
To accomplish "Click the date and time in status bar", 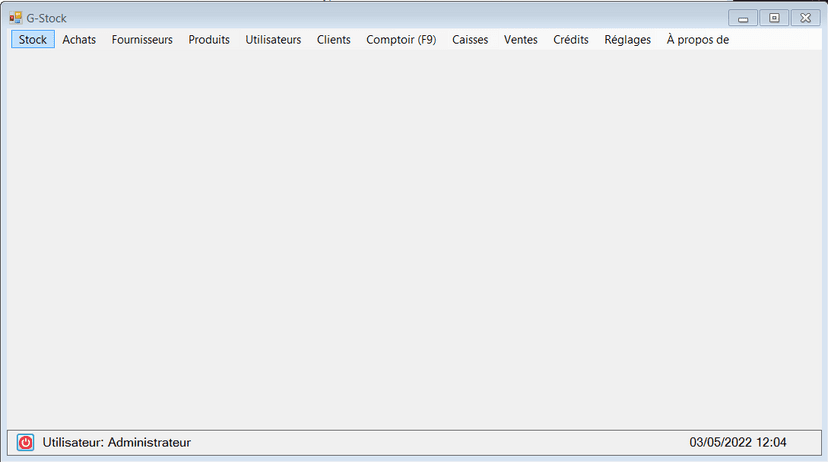I will coord(738,442).
